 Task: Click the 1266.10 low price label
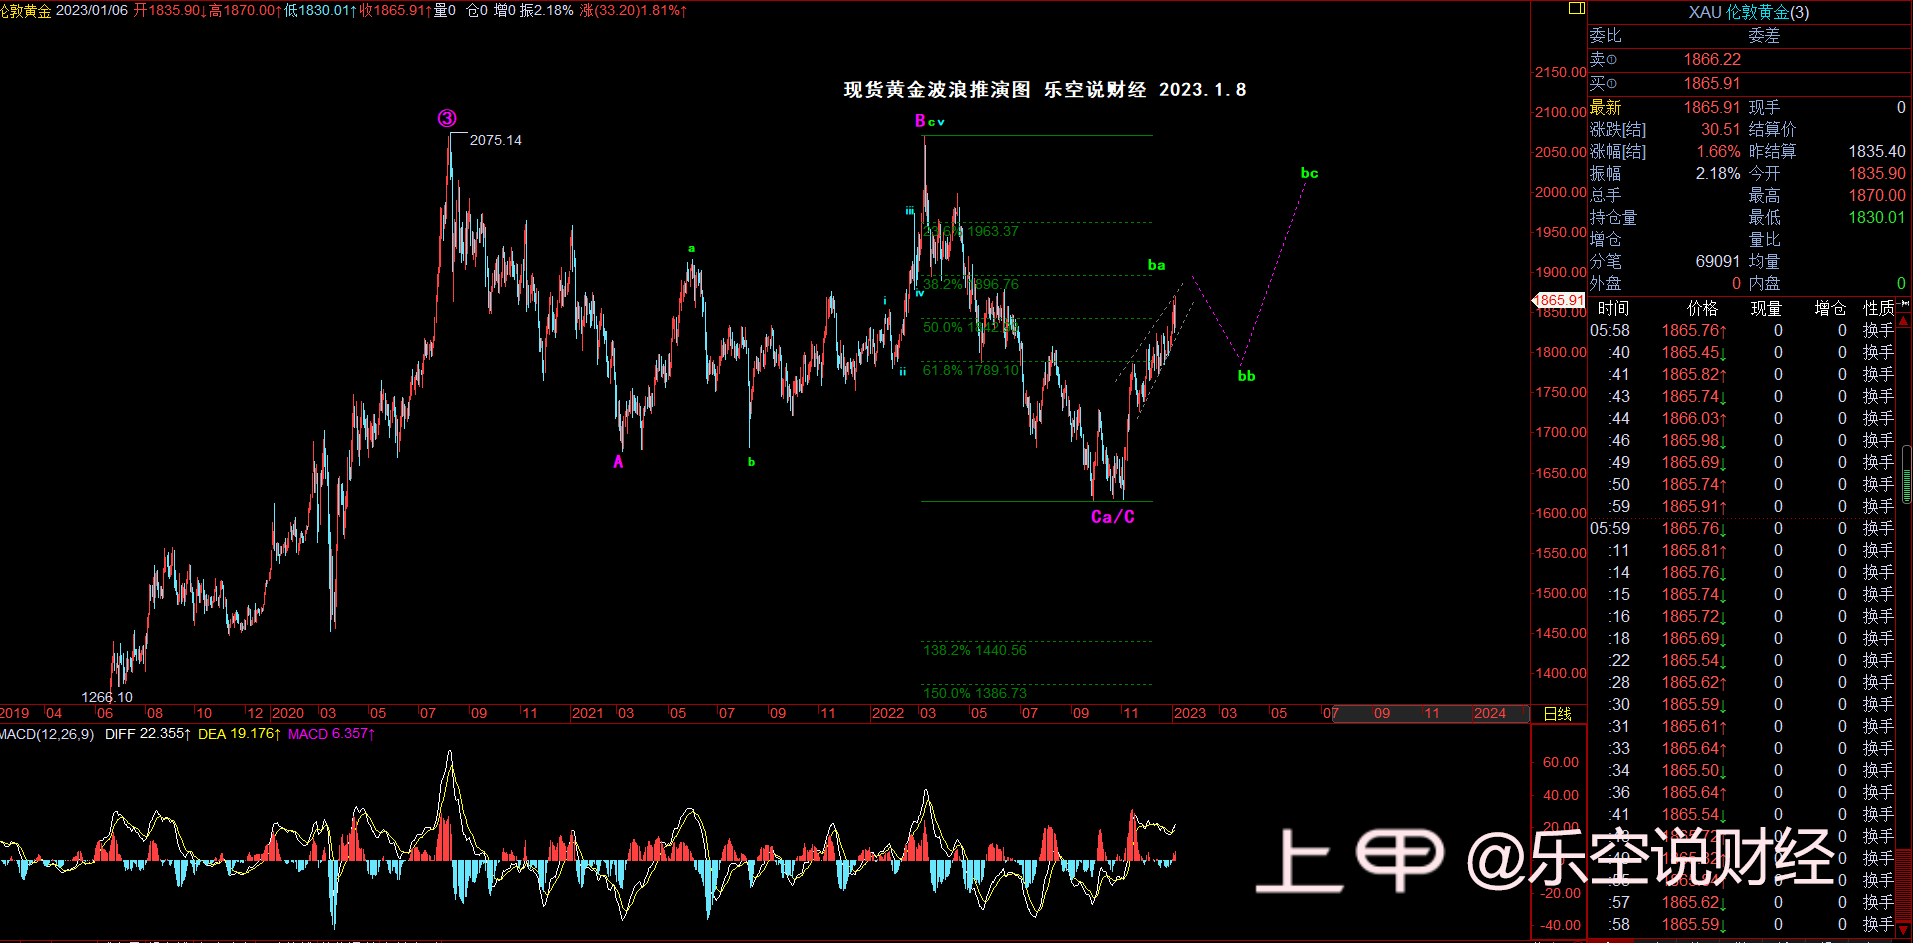point(107,697)
